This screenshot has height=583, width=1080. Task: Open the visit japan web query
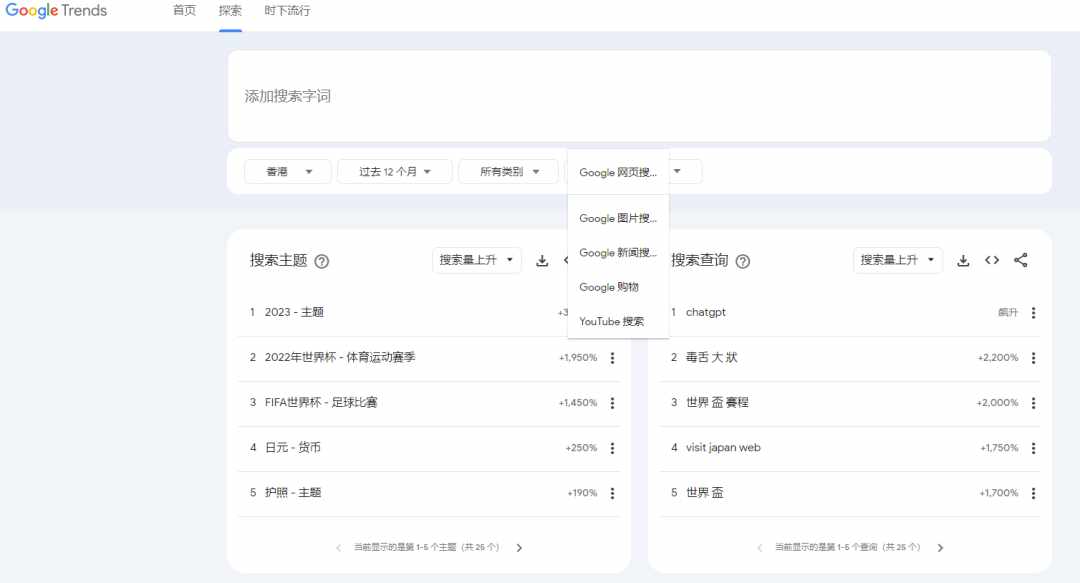pos(723,447)
